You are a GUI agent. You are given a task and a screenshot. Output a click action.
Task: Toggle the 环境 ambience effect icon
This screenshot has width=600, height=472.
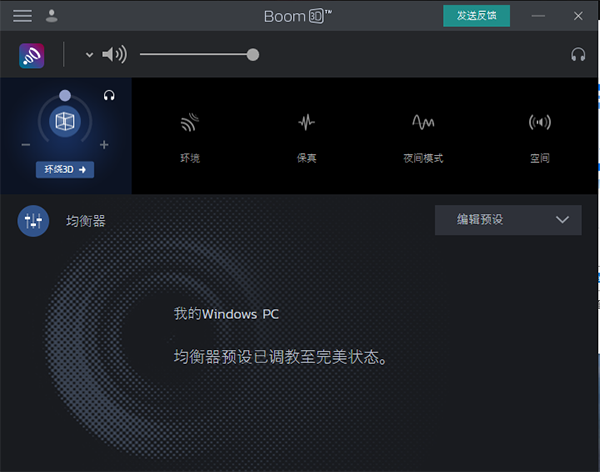190,122
